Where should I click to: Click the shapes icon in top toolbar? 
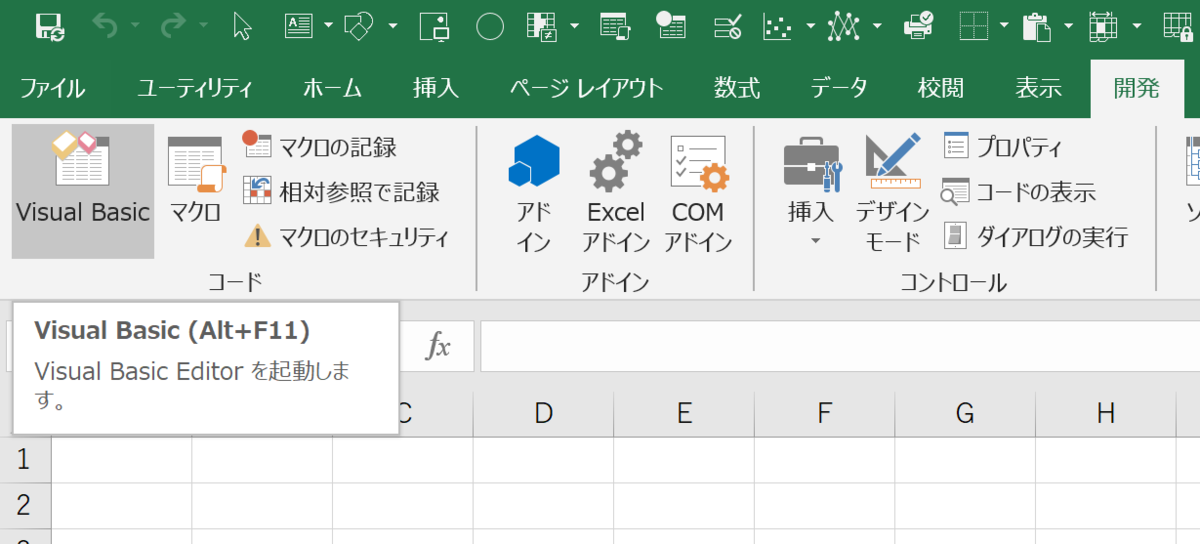pos(359,26)
